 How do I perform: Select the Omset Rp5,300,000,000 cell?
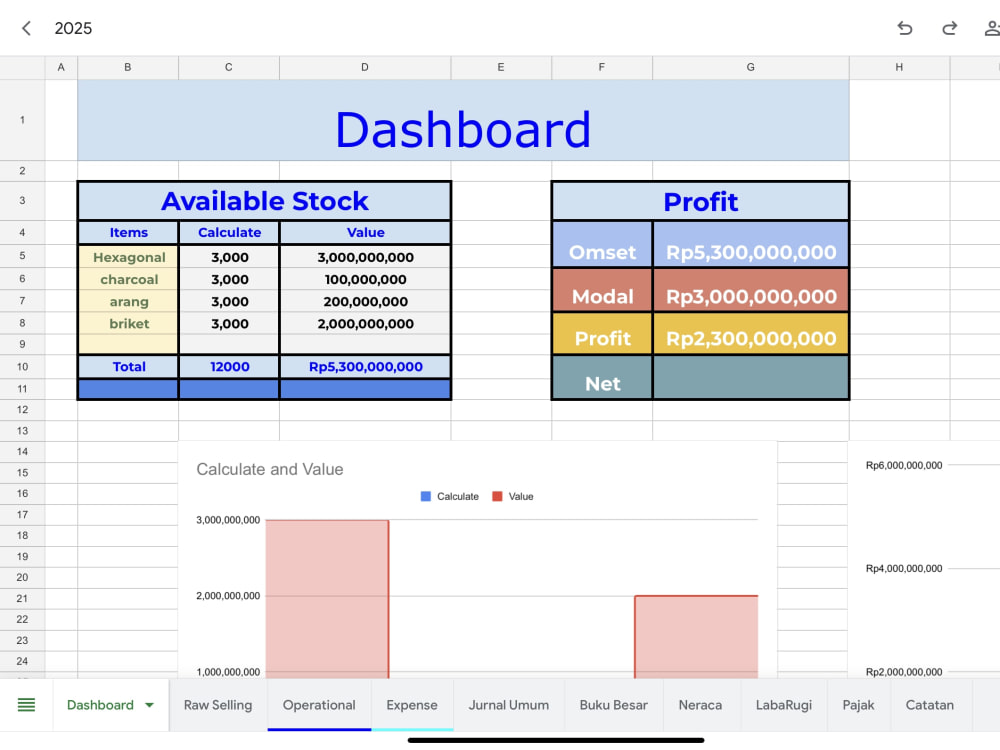(751, 244)
